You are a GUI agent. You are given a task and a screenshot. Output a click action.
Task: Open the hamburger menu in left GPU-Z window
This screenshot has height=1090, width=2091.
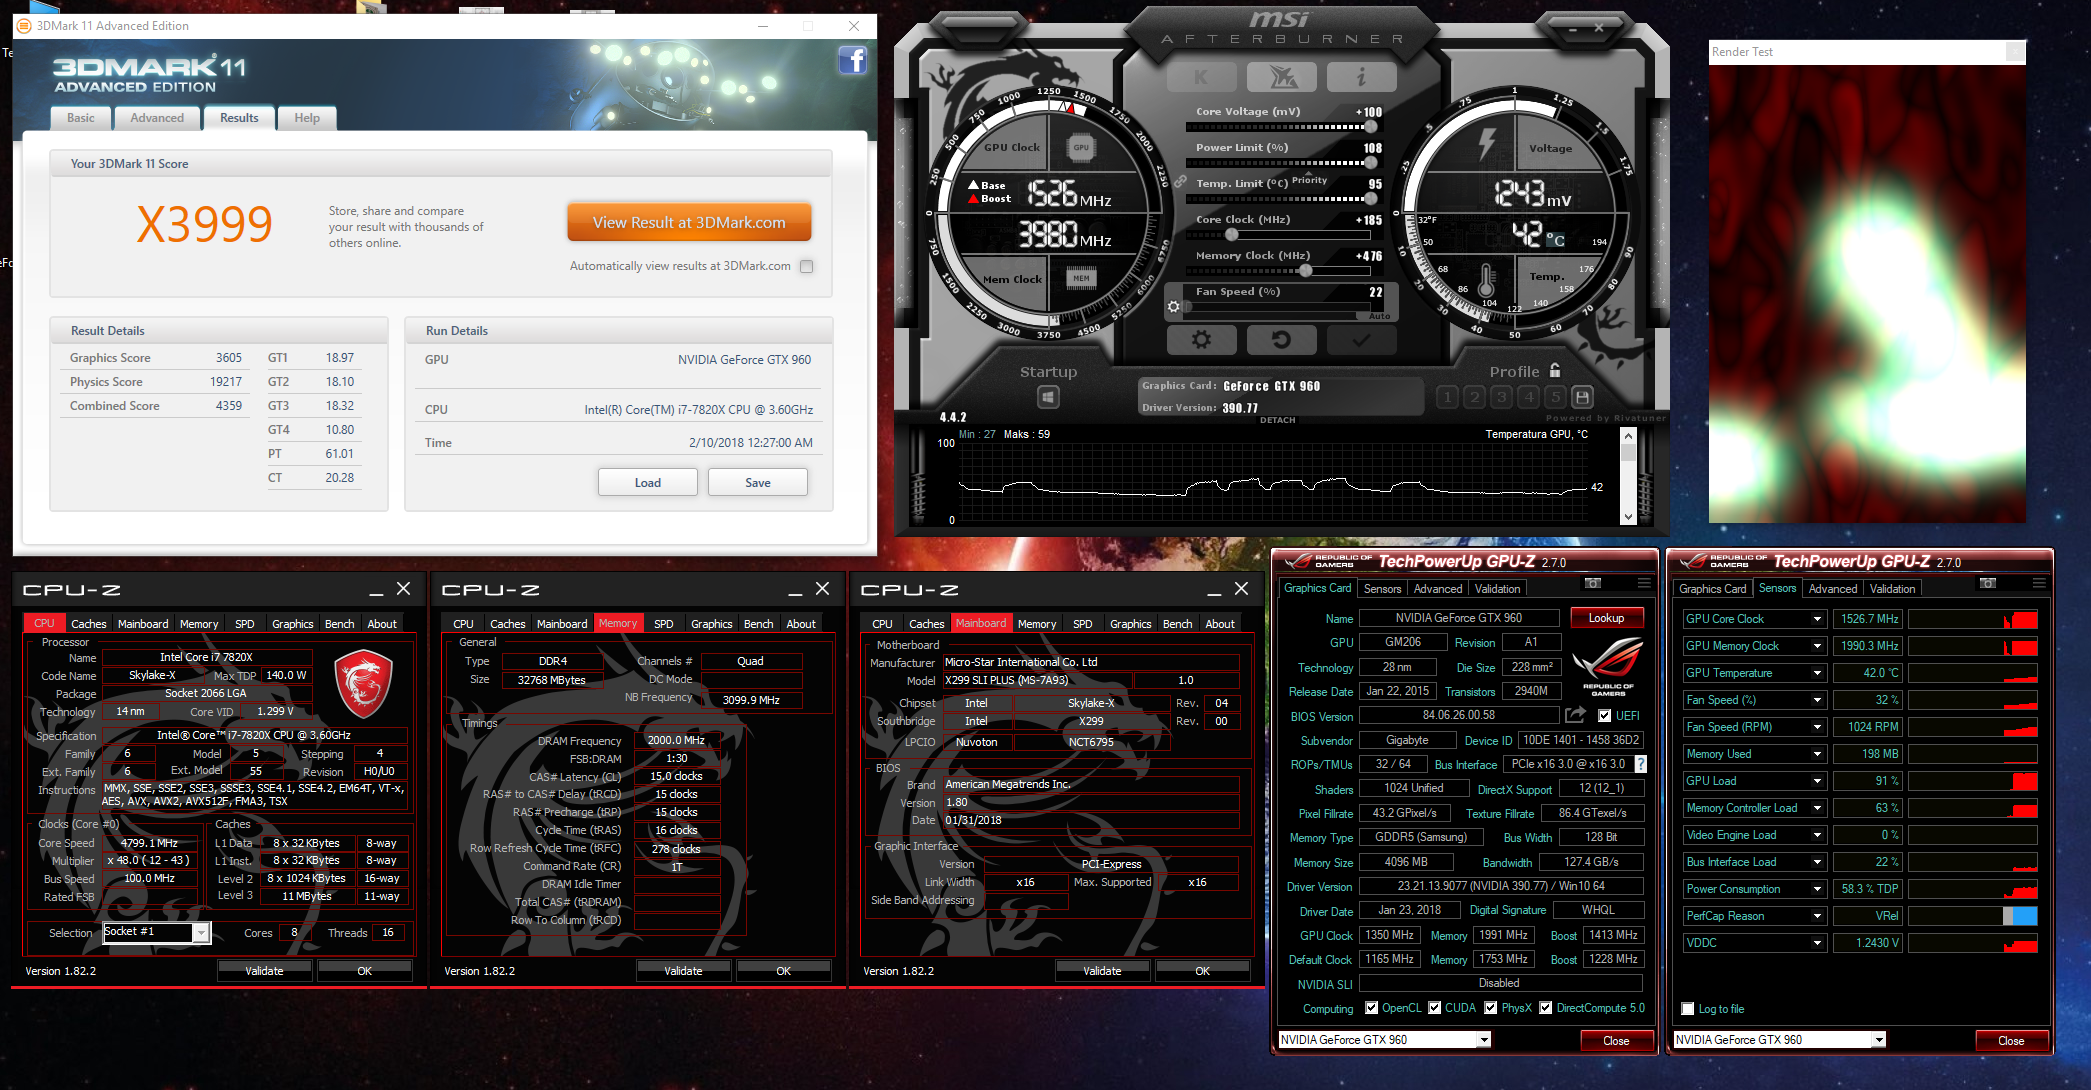point(1644,583)
